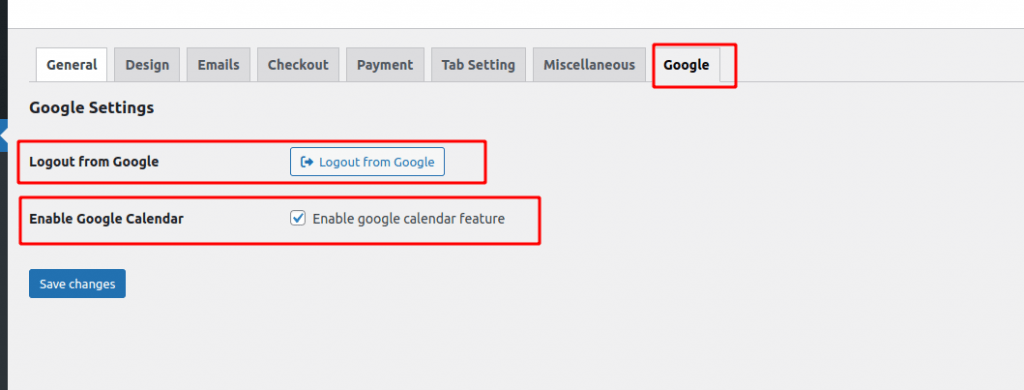Uncheck Enable google calendar feature checkbox
Viewport: 1024px width, 390px height.
[x=298, y=219]
